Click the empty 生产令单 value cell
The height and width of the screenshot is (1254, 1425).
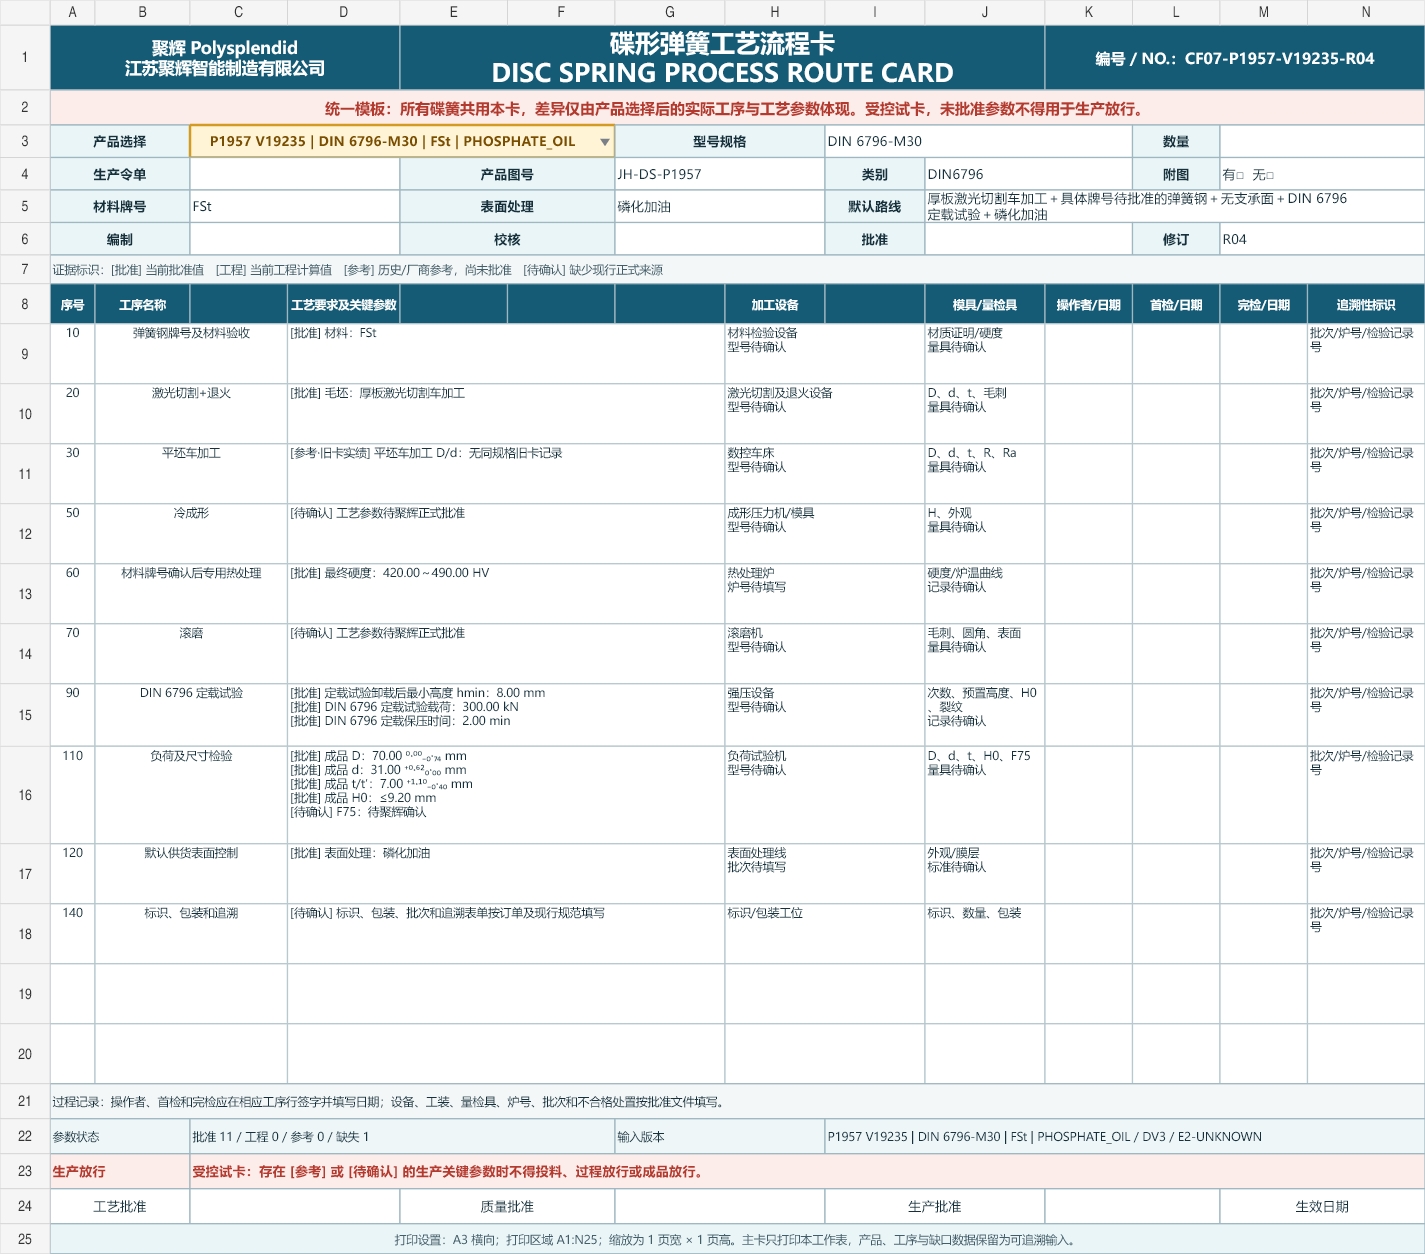pyautogui.click(x=295, y=174)
